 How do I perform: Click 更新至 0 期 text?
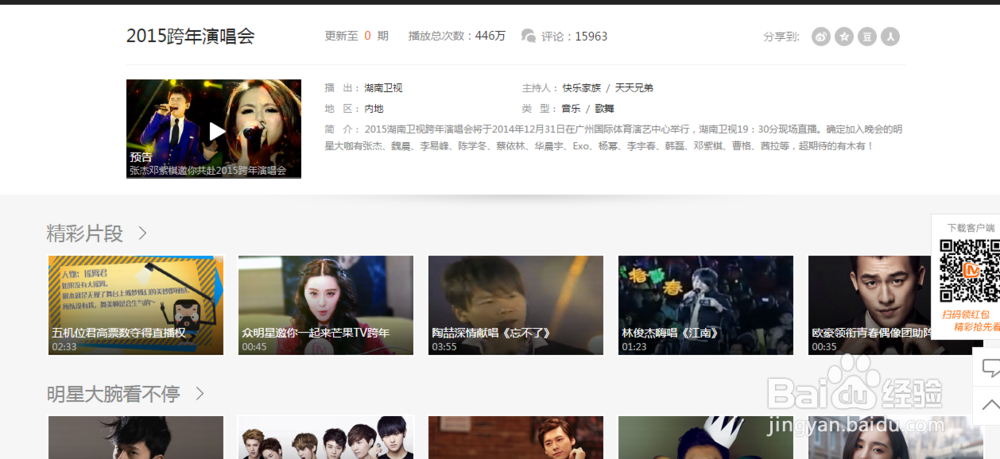tap(357, 36)
